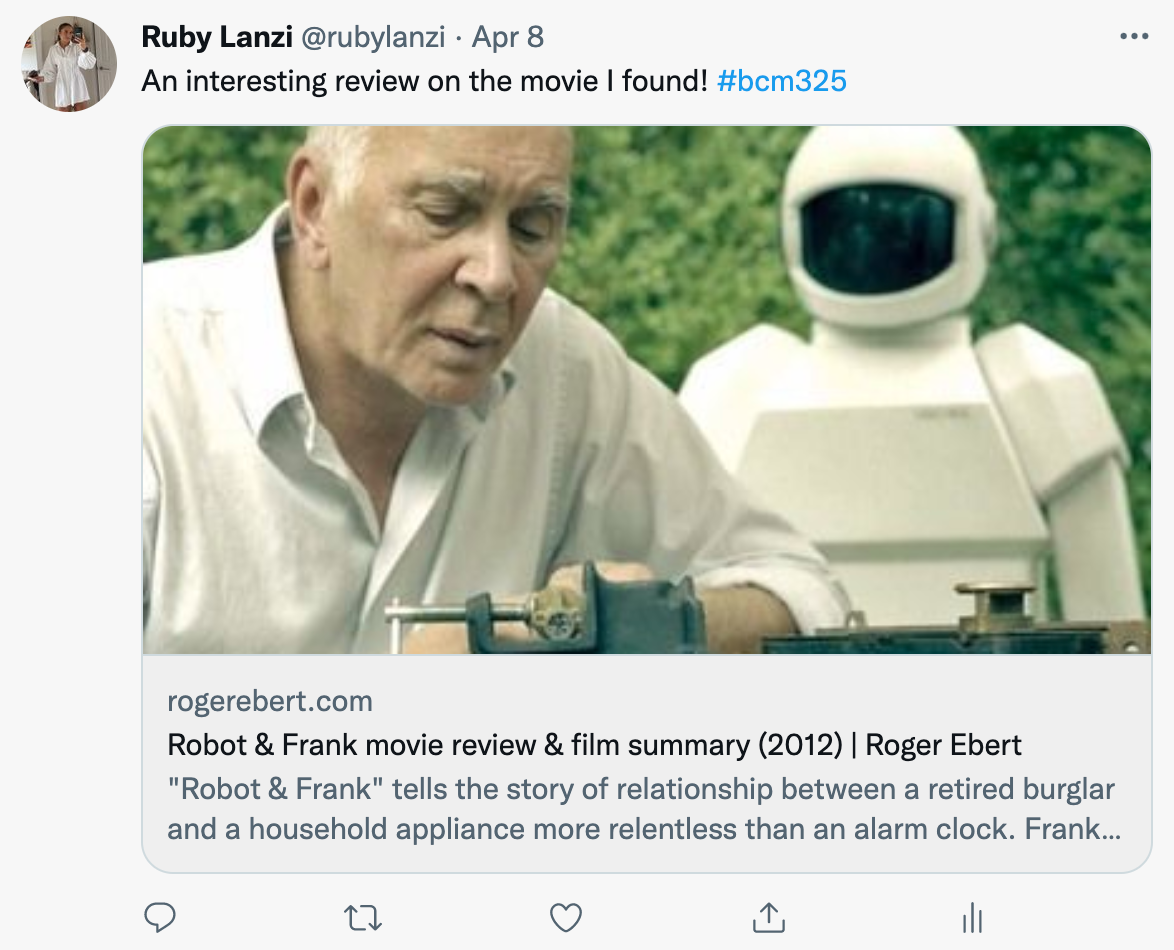This screenshot has width=1174, height=950.
Task: Open the three-dot more options menu
Action: pos(1134,37)
